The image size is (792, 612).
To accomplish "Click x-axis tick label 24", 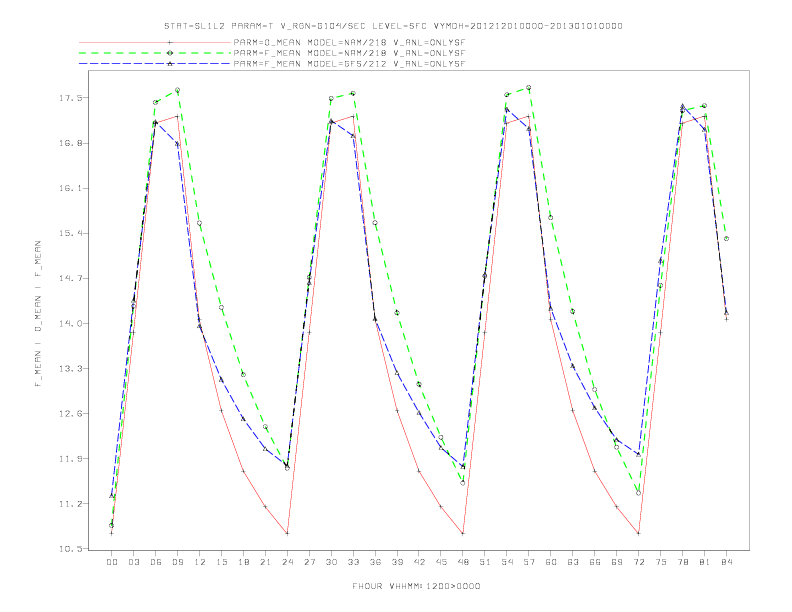I will point(287,562).
